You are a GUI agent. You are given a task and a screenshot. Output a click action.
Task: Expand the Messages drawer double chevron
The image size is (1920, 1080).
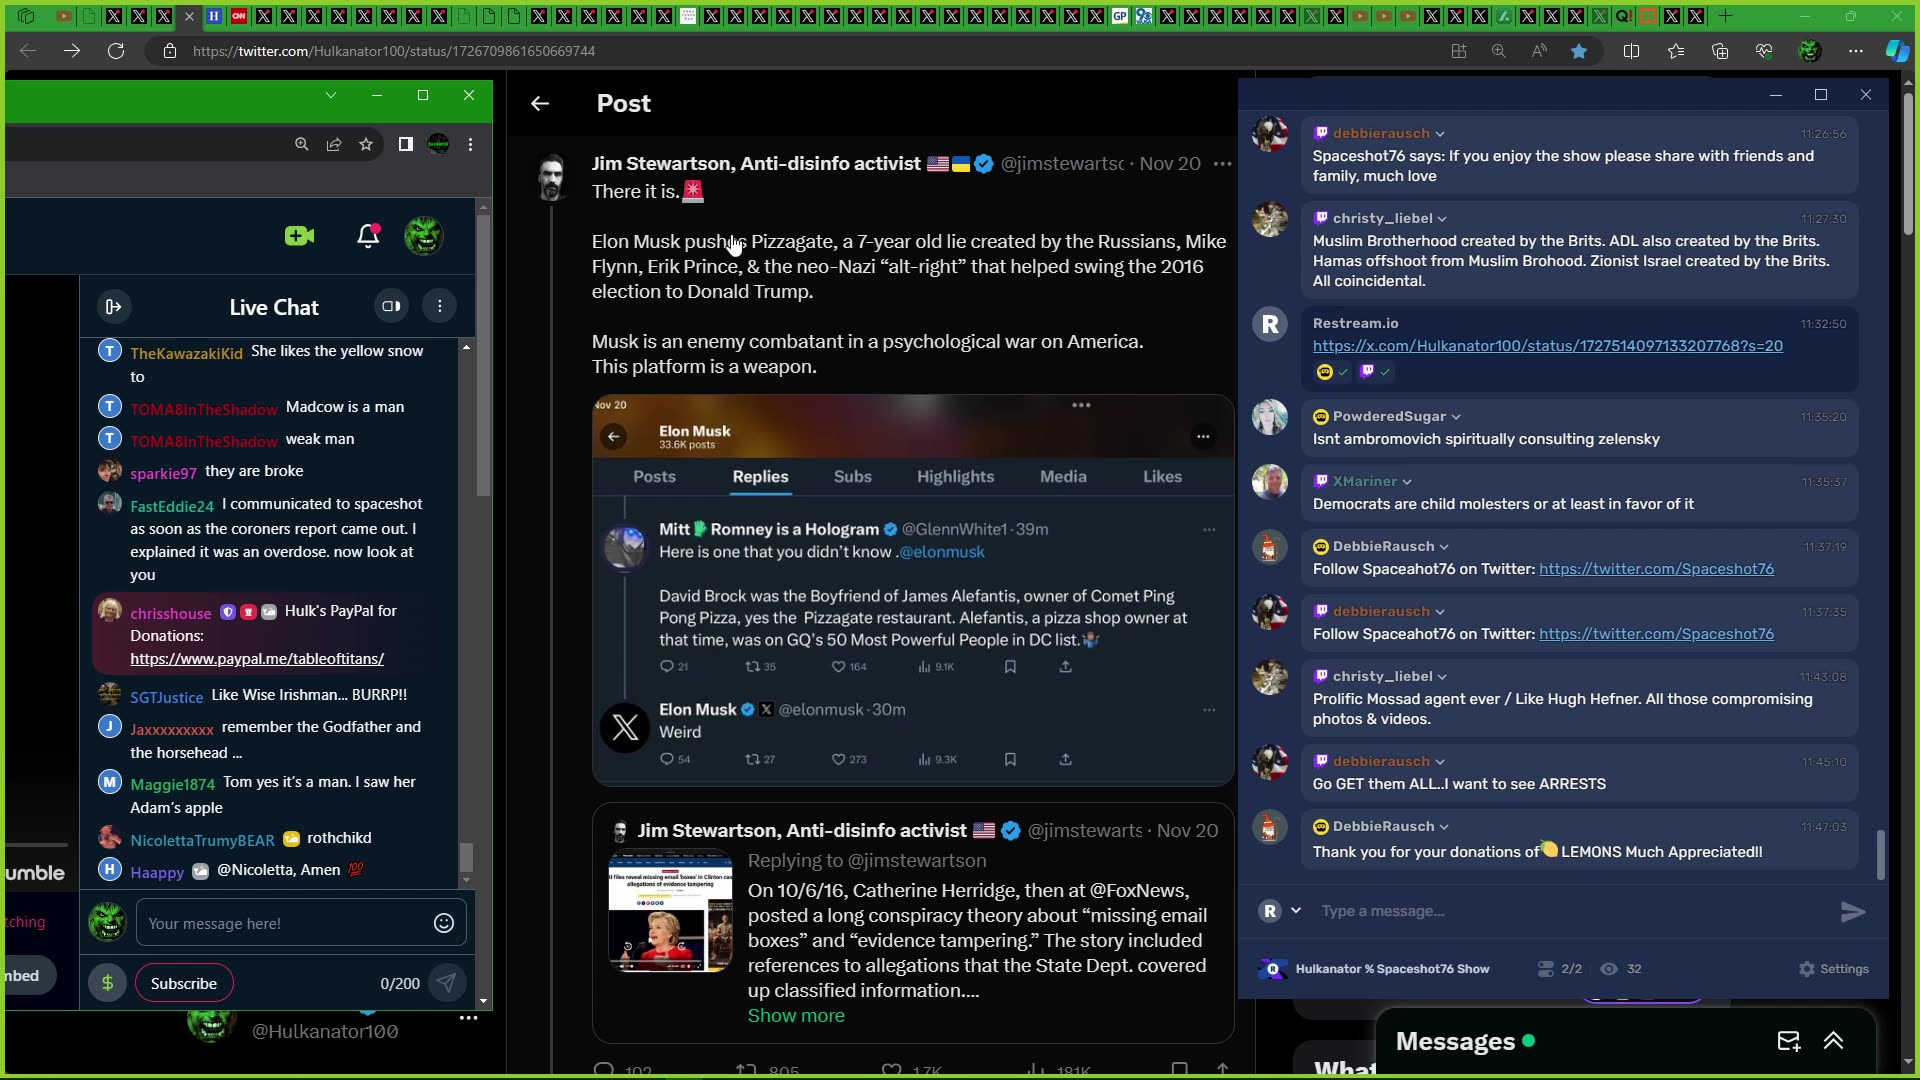click(1833, 1041)
